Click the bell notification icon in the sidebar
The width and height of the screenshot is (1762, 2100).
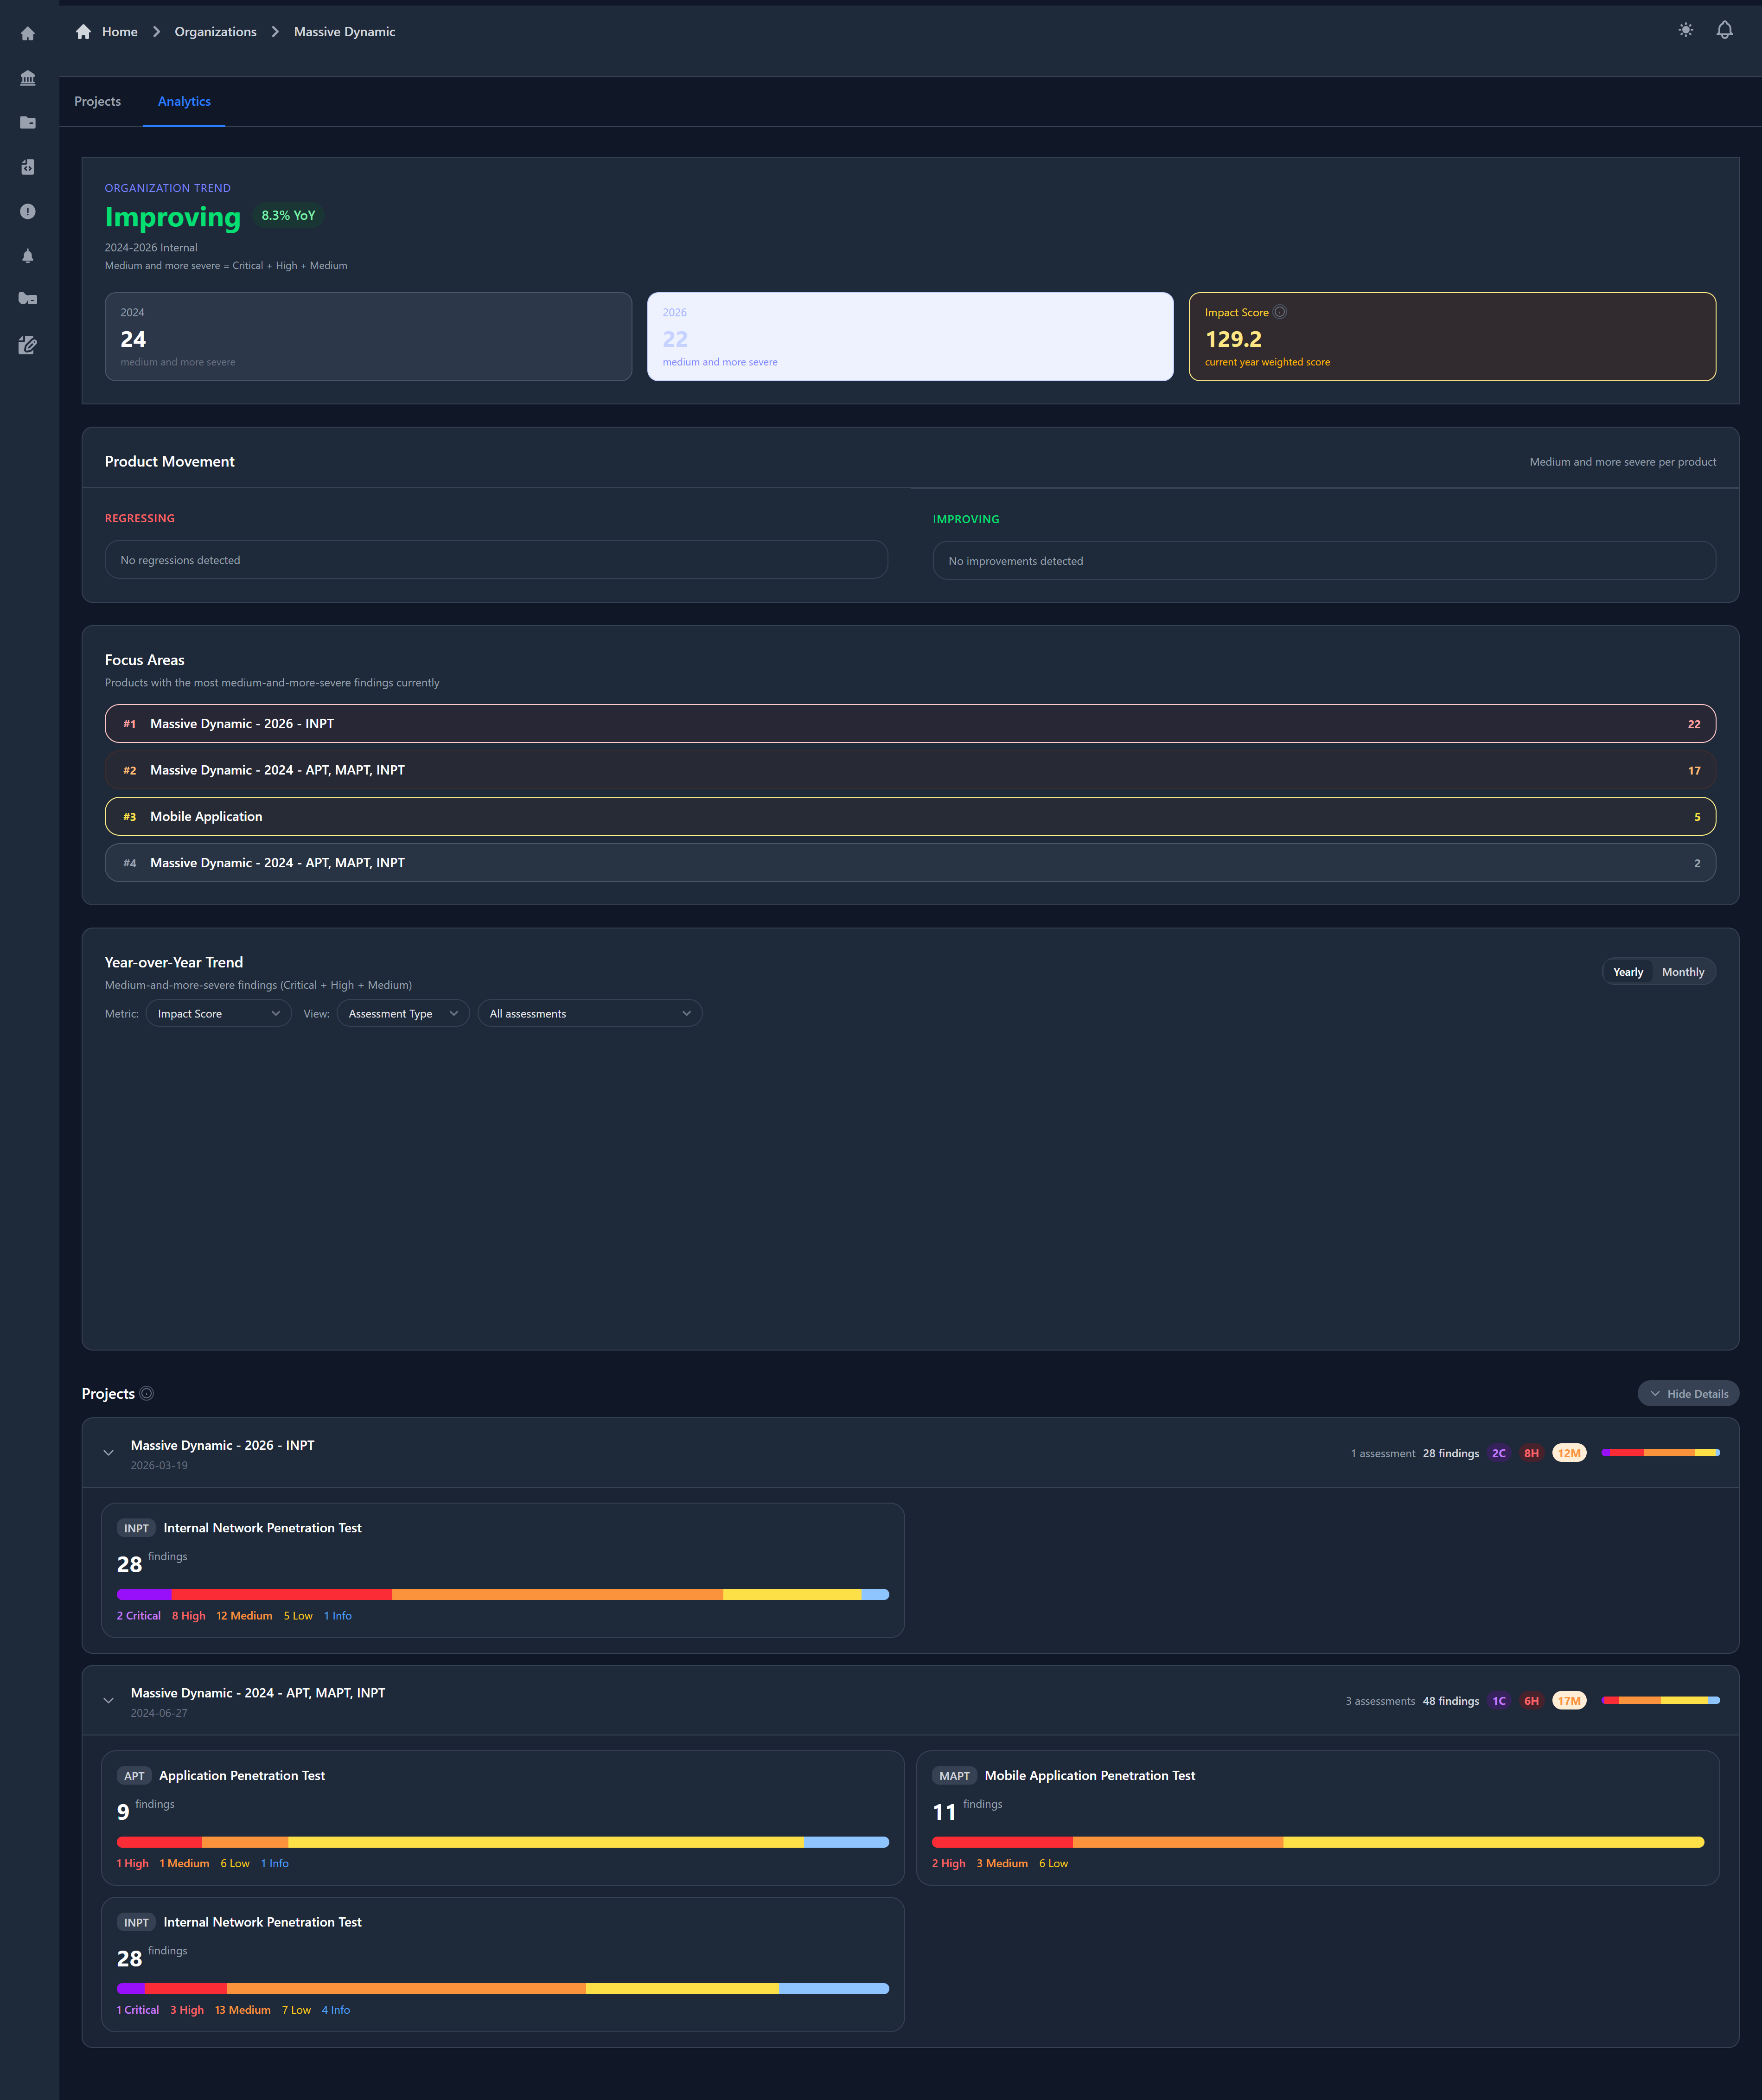point(27,255)
